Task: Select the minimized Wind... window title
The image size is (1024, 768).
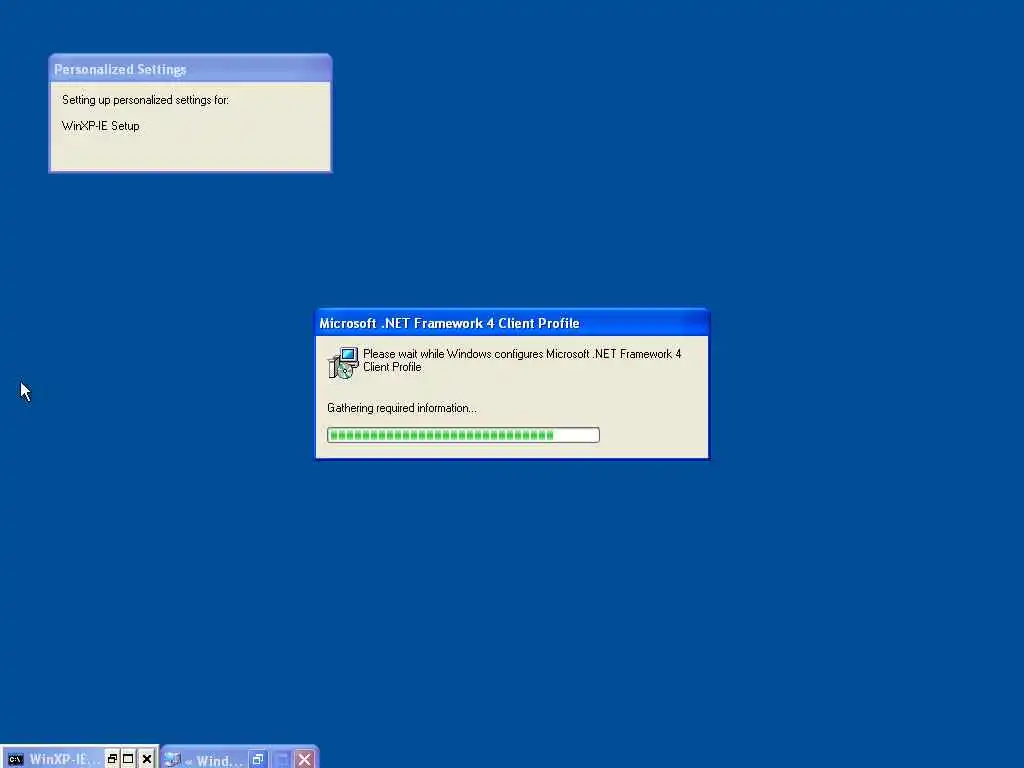Action: pos(214,761)
